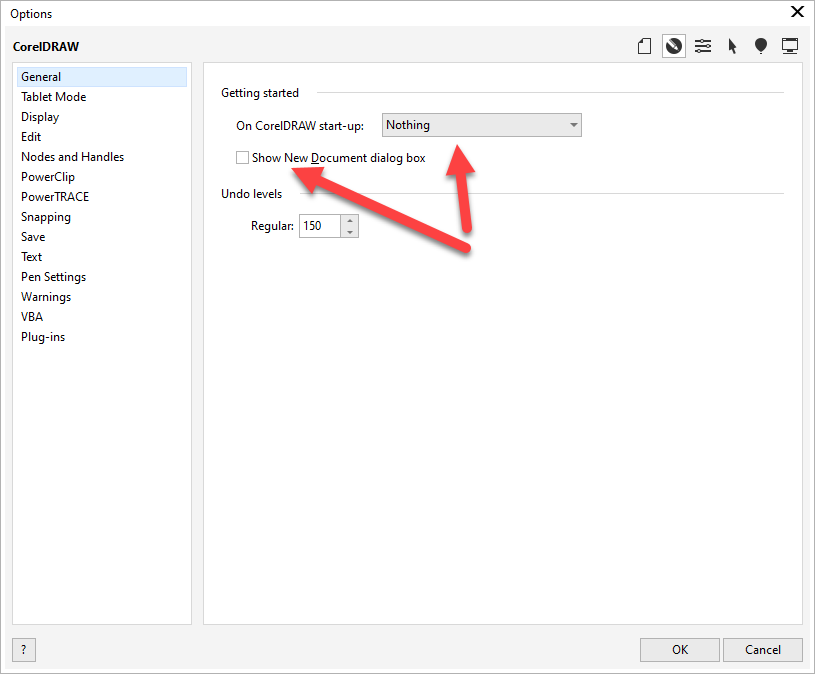Select Tablet Mode category

(x=102, y=97)
